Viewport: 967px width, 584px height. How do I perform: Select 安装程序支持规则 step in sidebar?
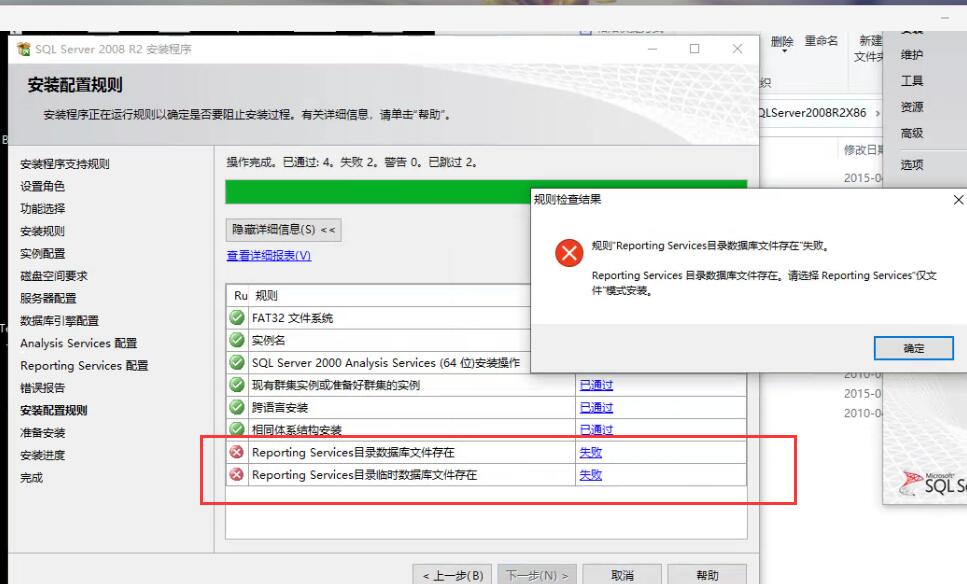click(65, 164)
